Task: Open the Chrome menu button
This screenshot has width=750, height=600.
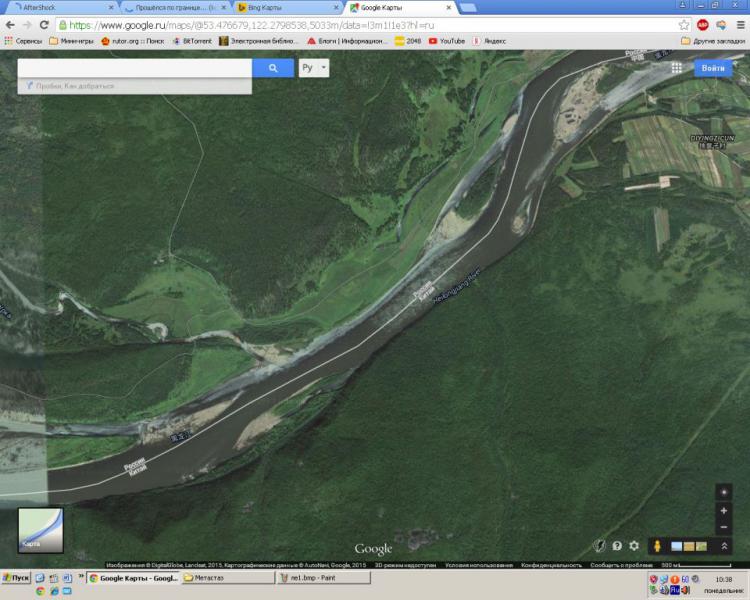Action: click(740, 24)
